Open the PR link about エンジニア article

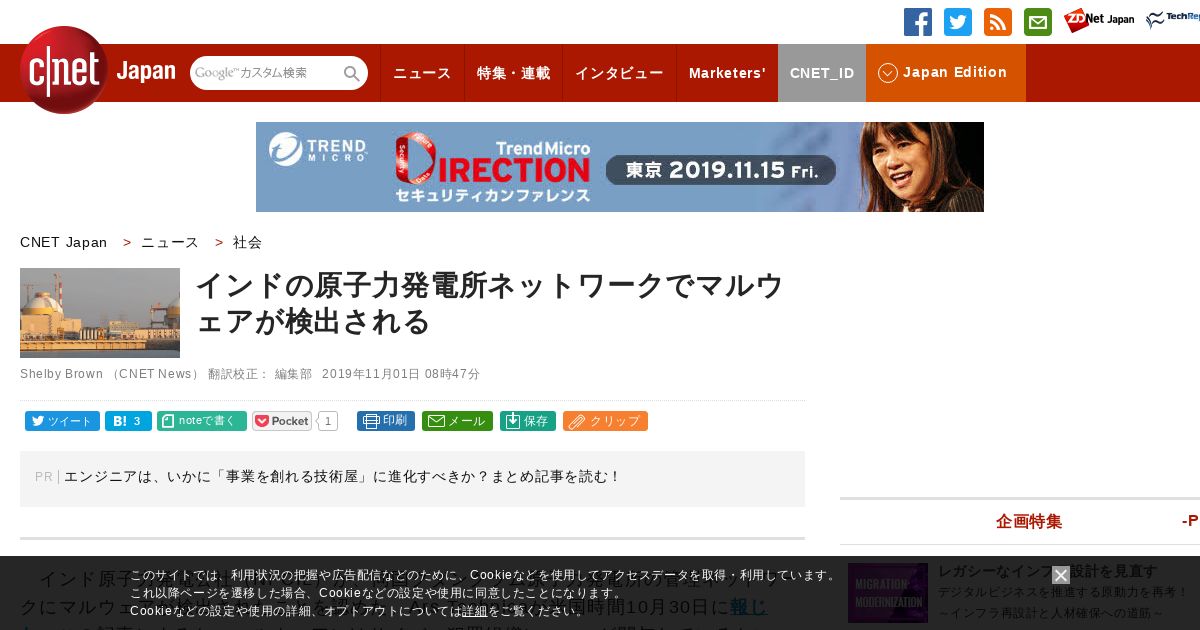click(342, 477)
